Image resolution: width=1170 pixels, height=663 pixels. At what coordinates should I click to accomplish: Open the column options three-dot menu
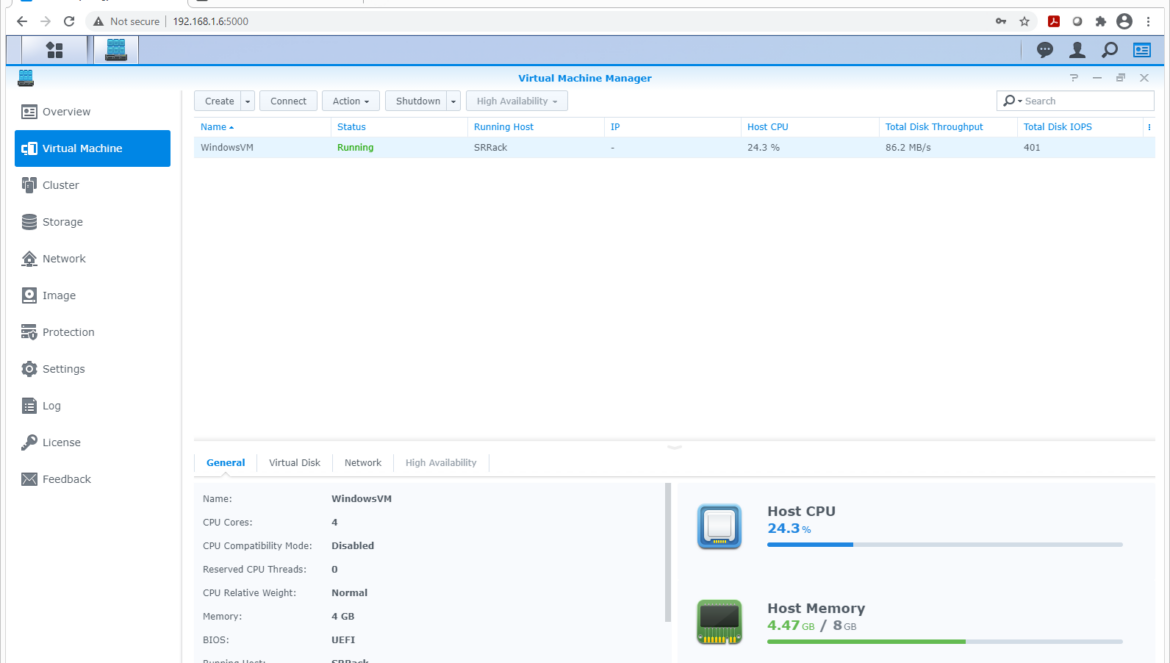[x=1149, y=128]
